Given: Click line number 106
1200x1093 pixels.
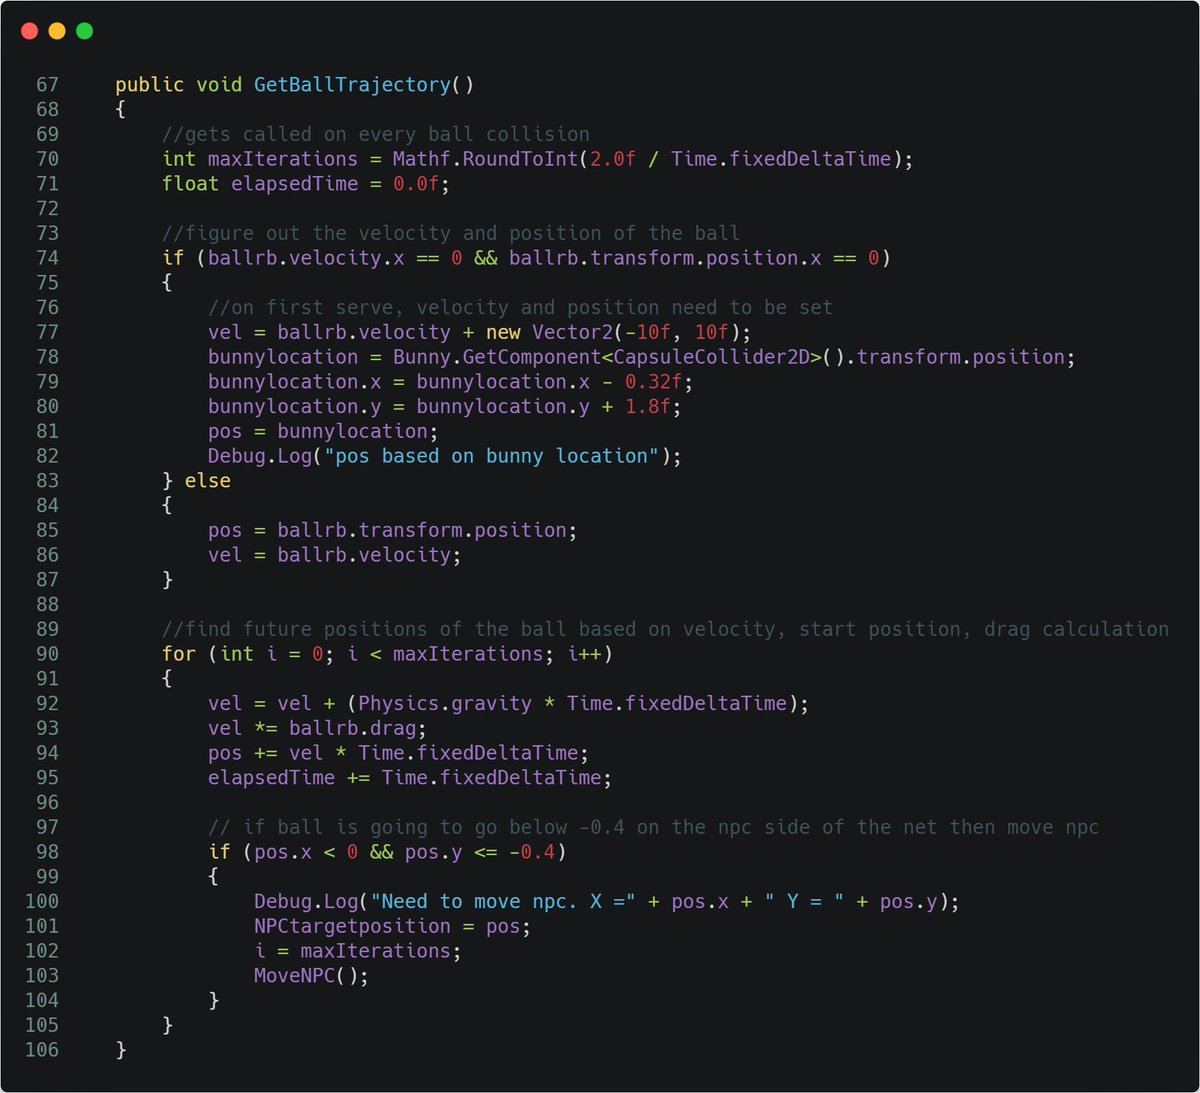Looking at the screenshot, I should coord(42,1050).
